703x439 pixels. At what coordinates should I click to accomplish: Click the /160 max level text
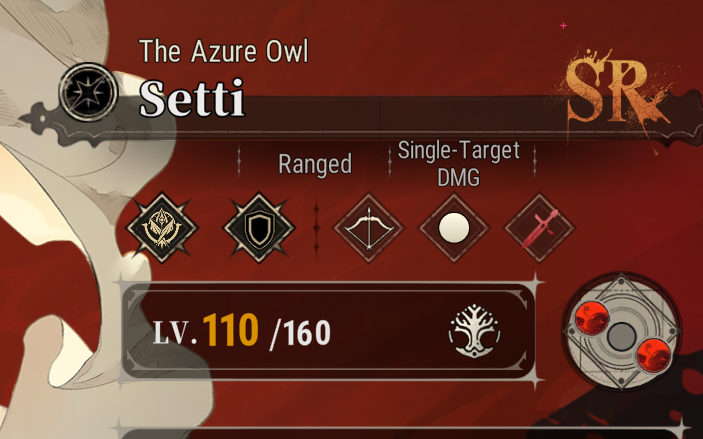[299, 333]
